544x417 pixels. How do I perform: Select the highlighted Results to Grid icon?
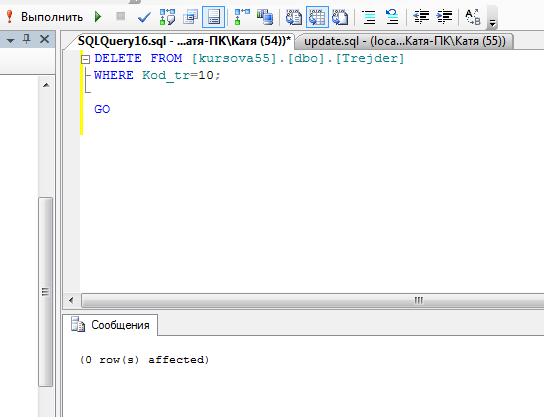pos(317,17)
